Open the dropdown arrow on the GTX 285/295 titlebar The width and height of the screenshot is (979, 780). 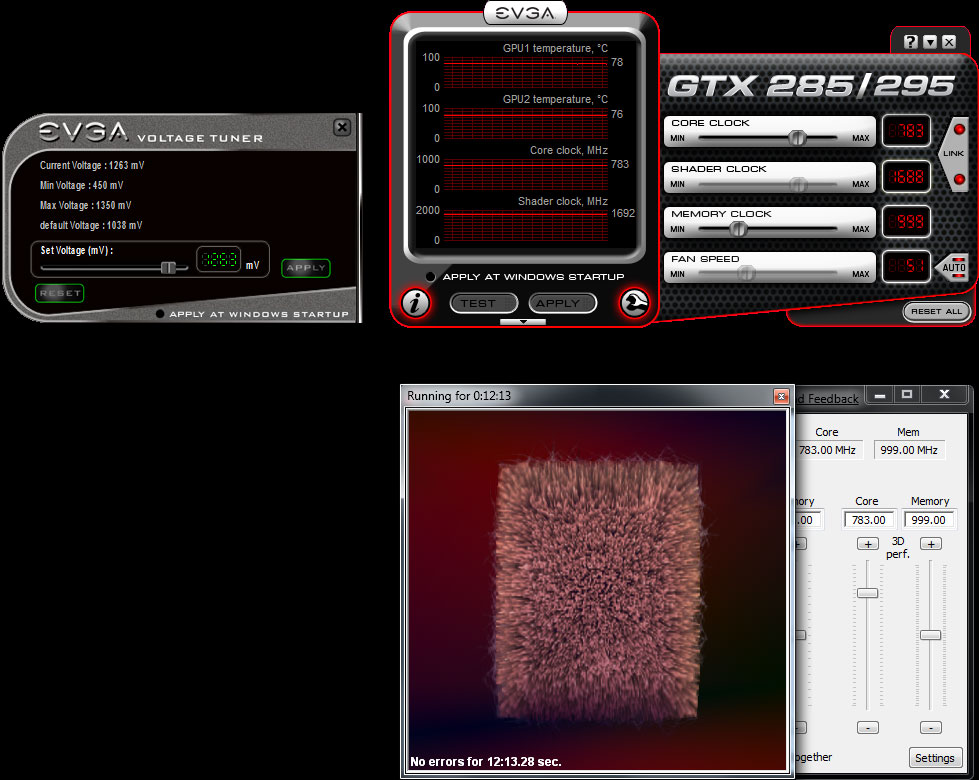point(930,41)
